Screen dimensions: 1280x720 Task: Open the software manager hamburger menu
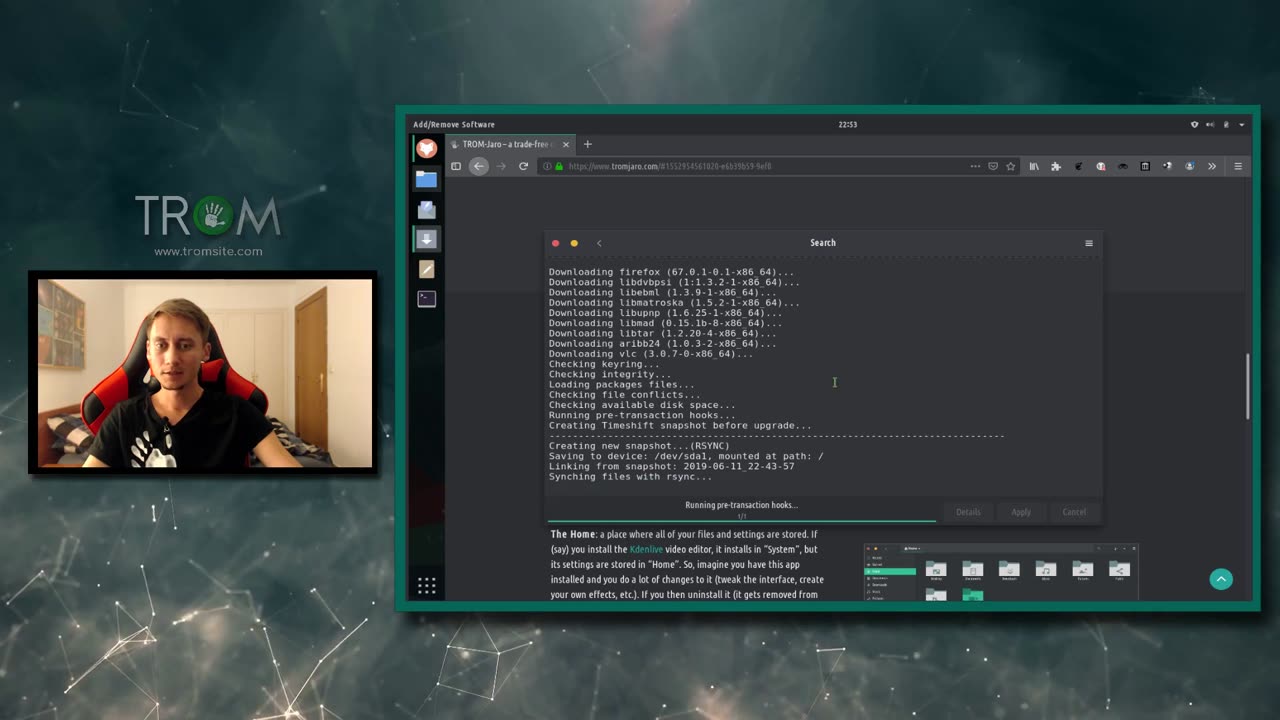[x=1089, y=243]
